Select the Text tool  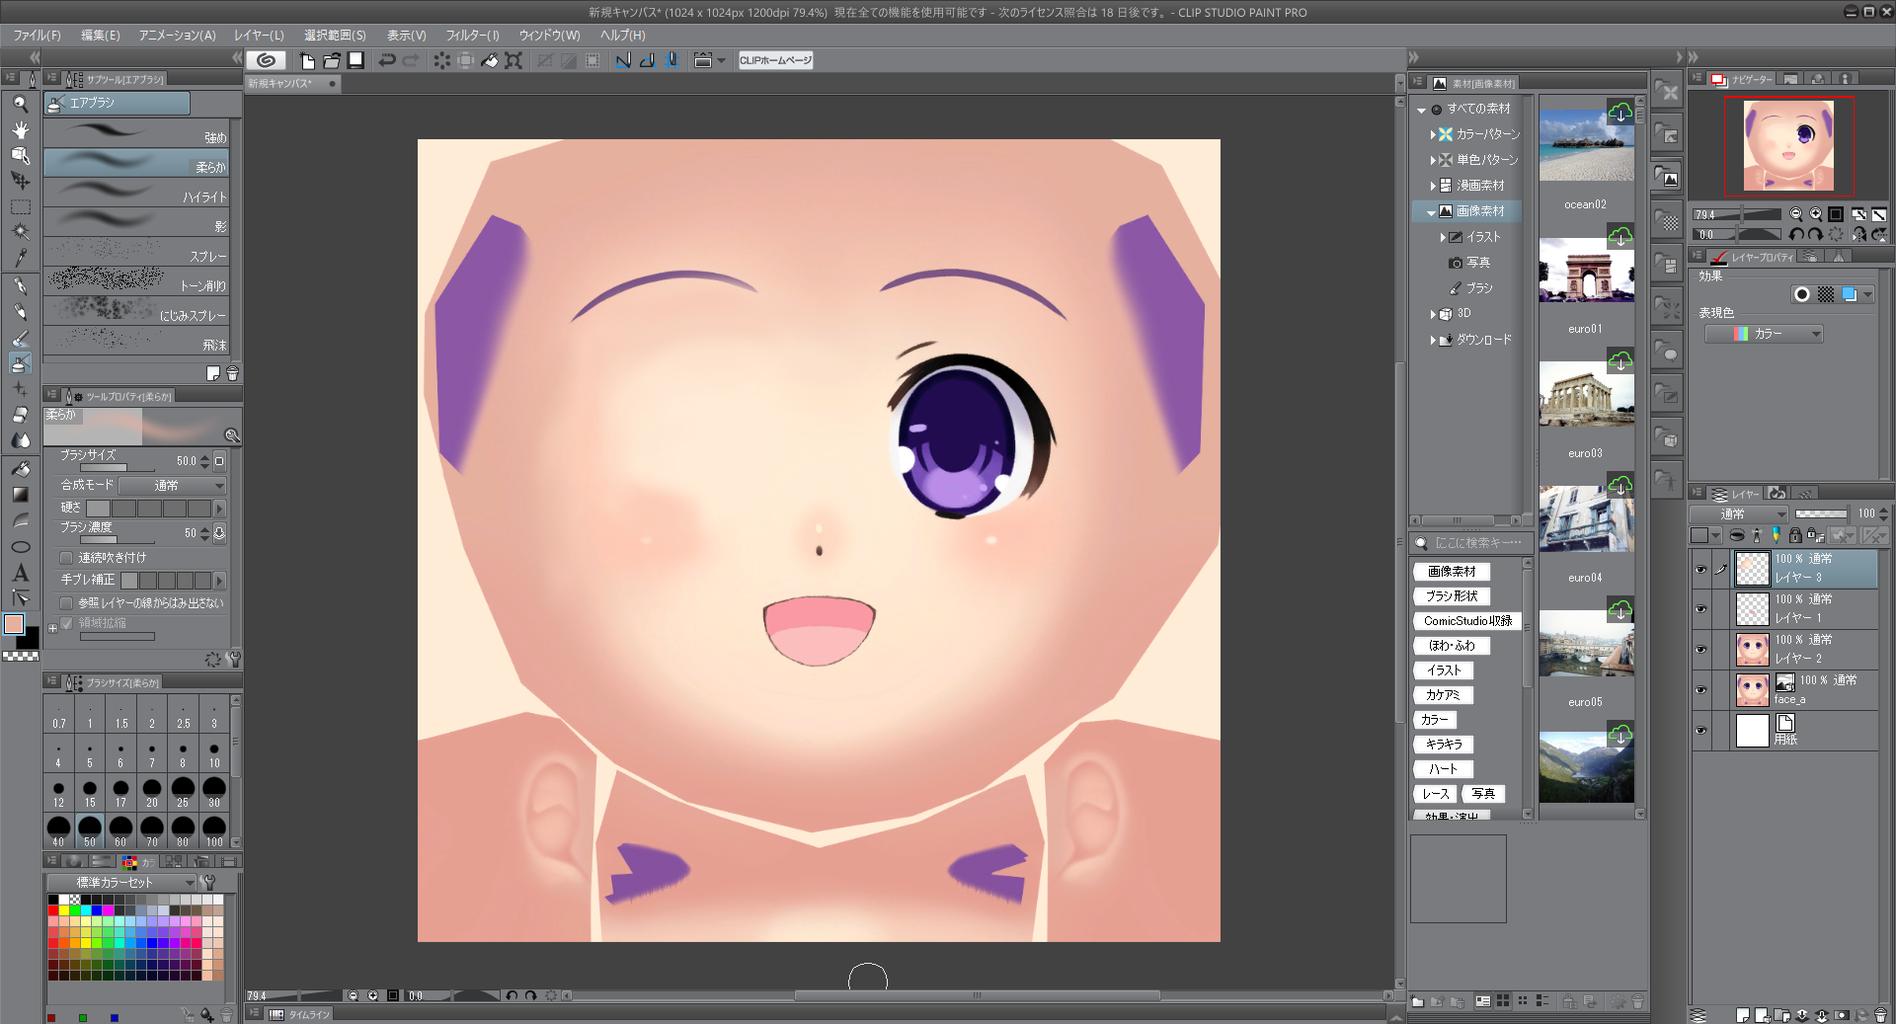pyautogui.click(x=20, y=573)
